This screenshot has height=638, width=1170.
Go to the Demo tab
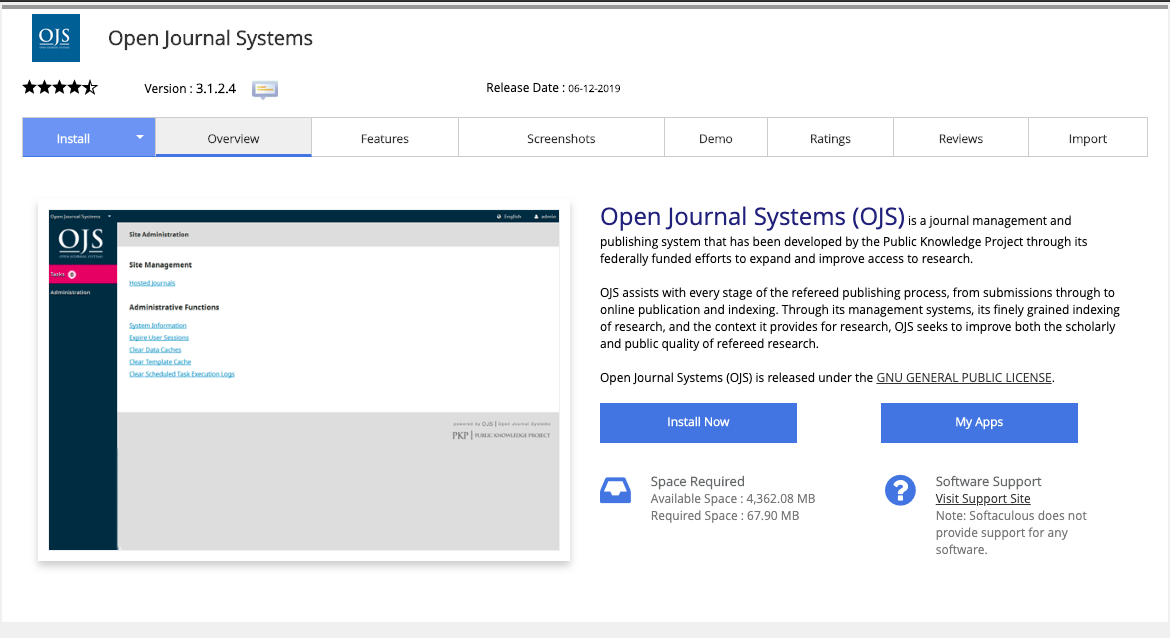click(716, 138)
